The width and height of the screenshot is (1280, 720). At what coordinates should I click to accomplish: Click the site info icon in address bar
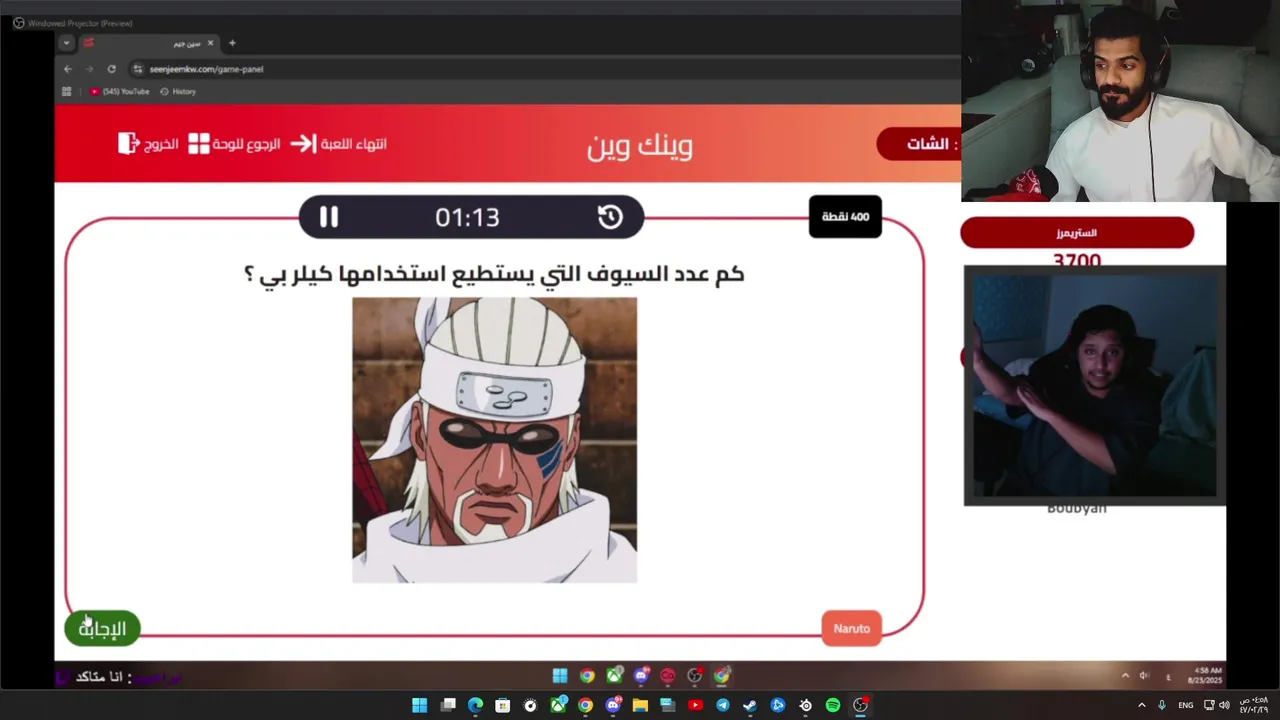[x=138, y=69]
